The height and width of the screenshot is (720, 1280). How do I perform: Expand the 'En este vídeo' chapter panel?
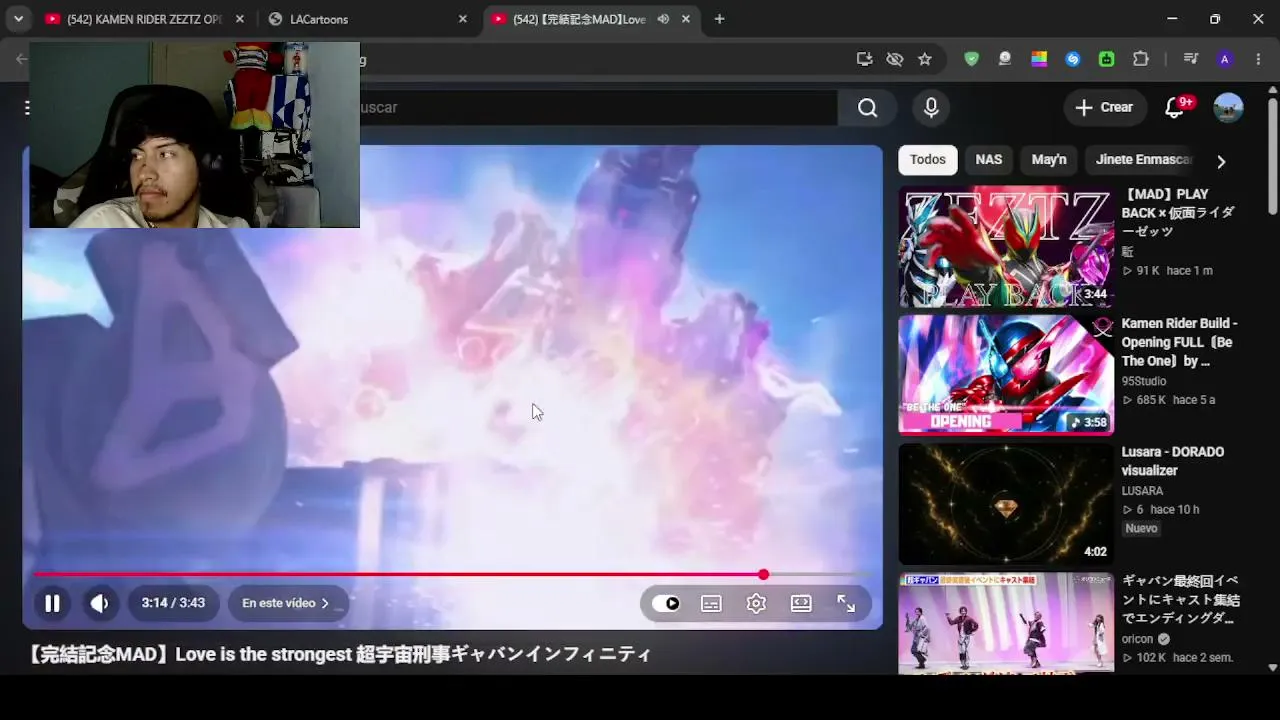(287, 603)
